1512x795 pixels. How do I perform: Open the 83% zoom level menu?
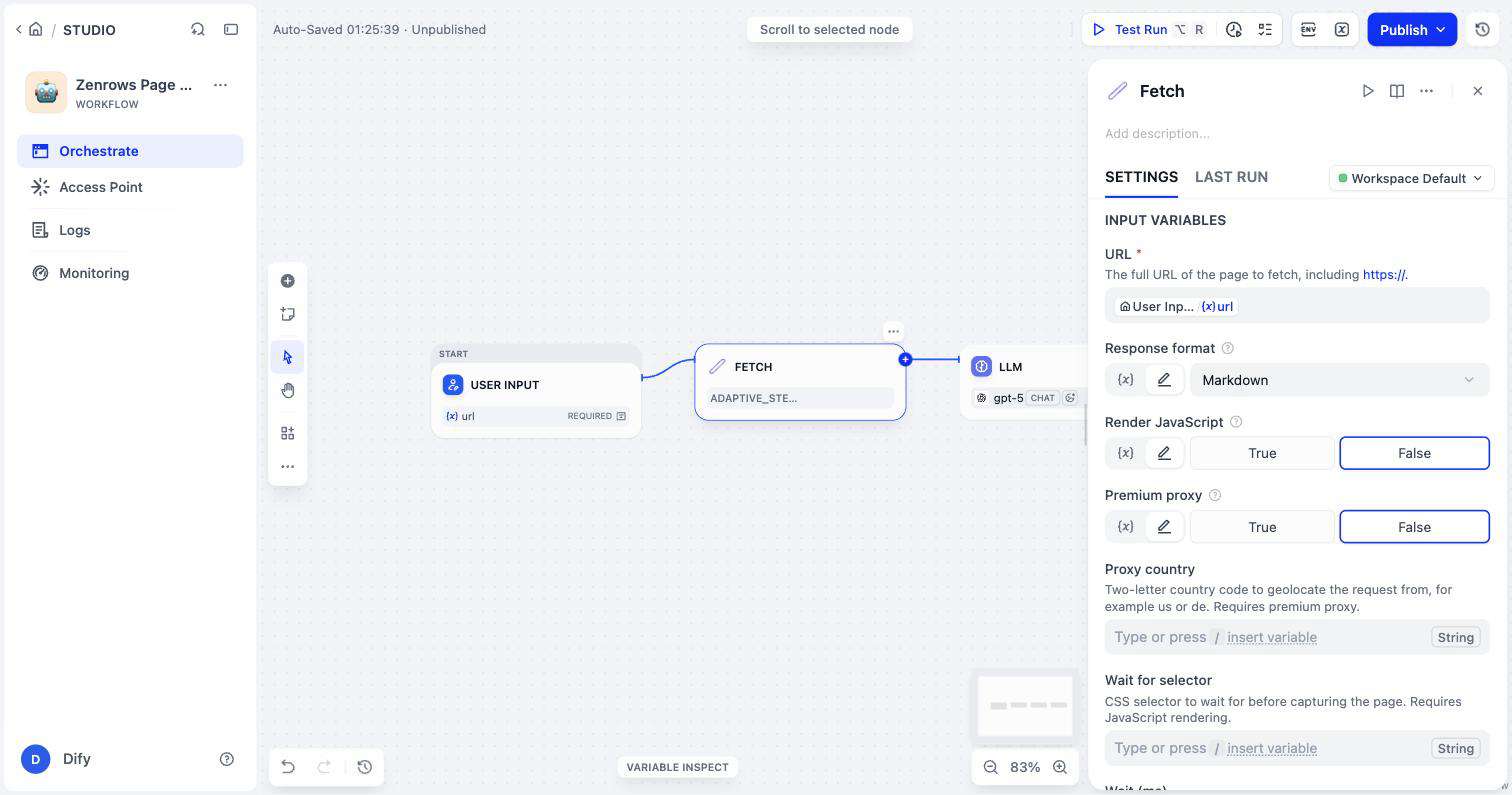tap(1025, 767)
